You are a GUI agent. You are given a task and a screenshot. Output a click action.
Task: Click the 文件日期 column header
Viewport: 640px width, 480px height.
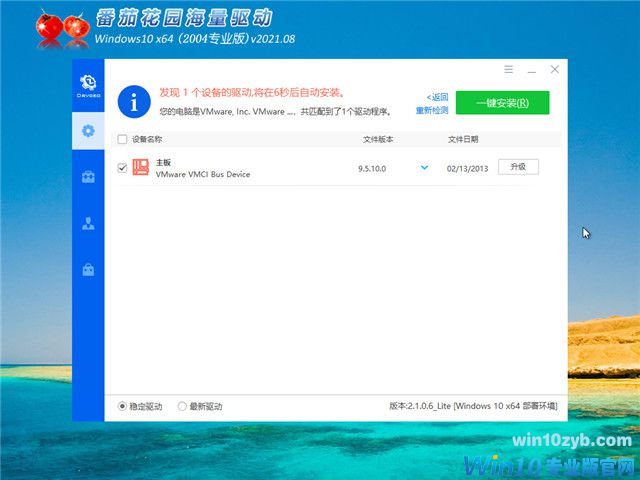point(463,139)
